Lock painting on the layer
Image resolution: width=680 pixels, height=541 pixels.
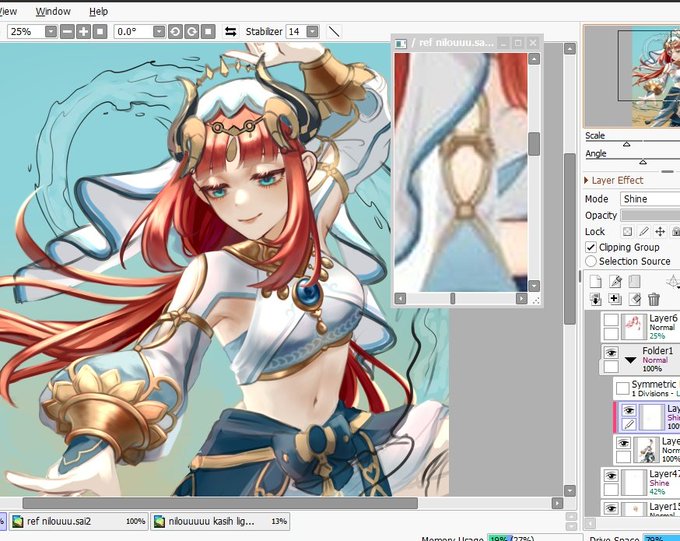click(x=644, y=232)
